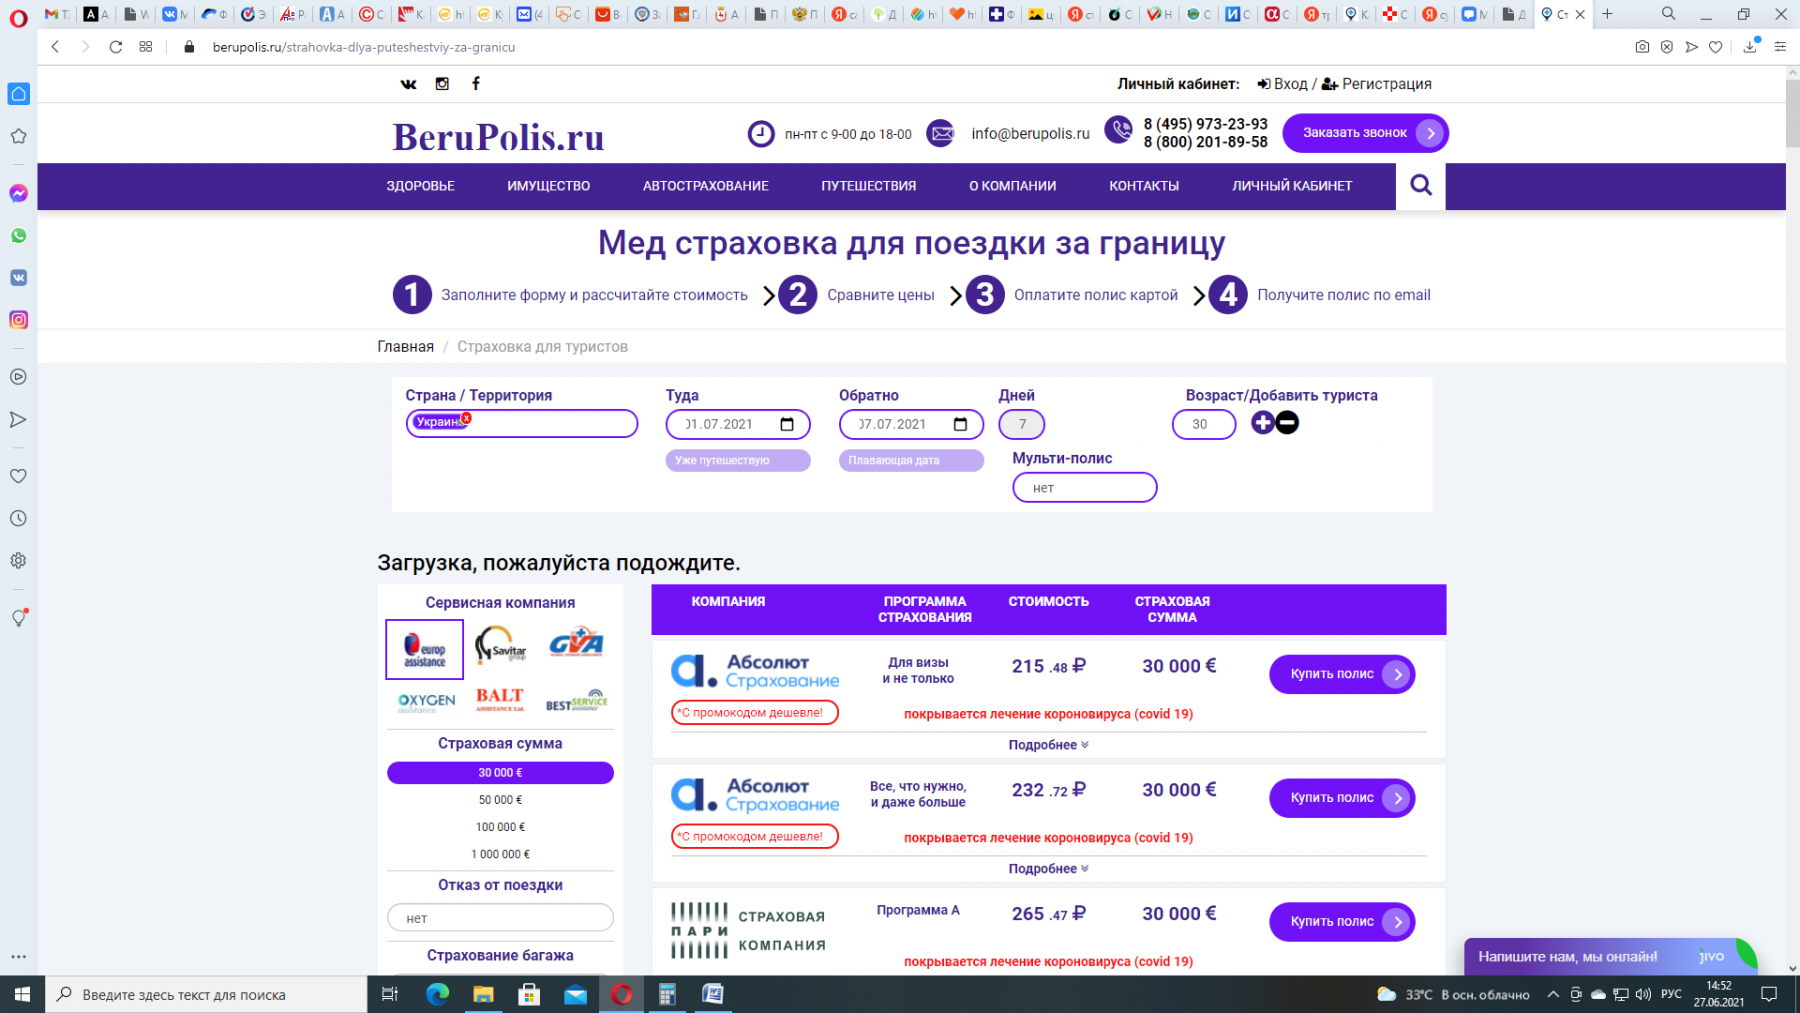1800x1013 pixels.
Task: Open Opera sidebar WhatsApp icon
Action: click(18, 236)
